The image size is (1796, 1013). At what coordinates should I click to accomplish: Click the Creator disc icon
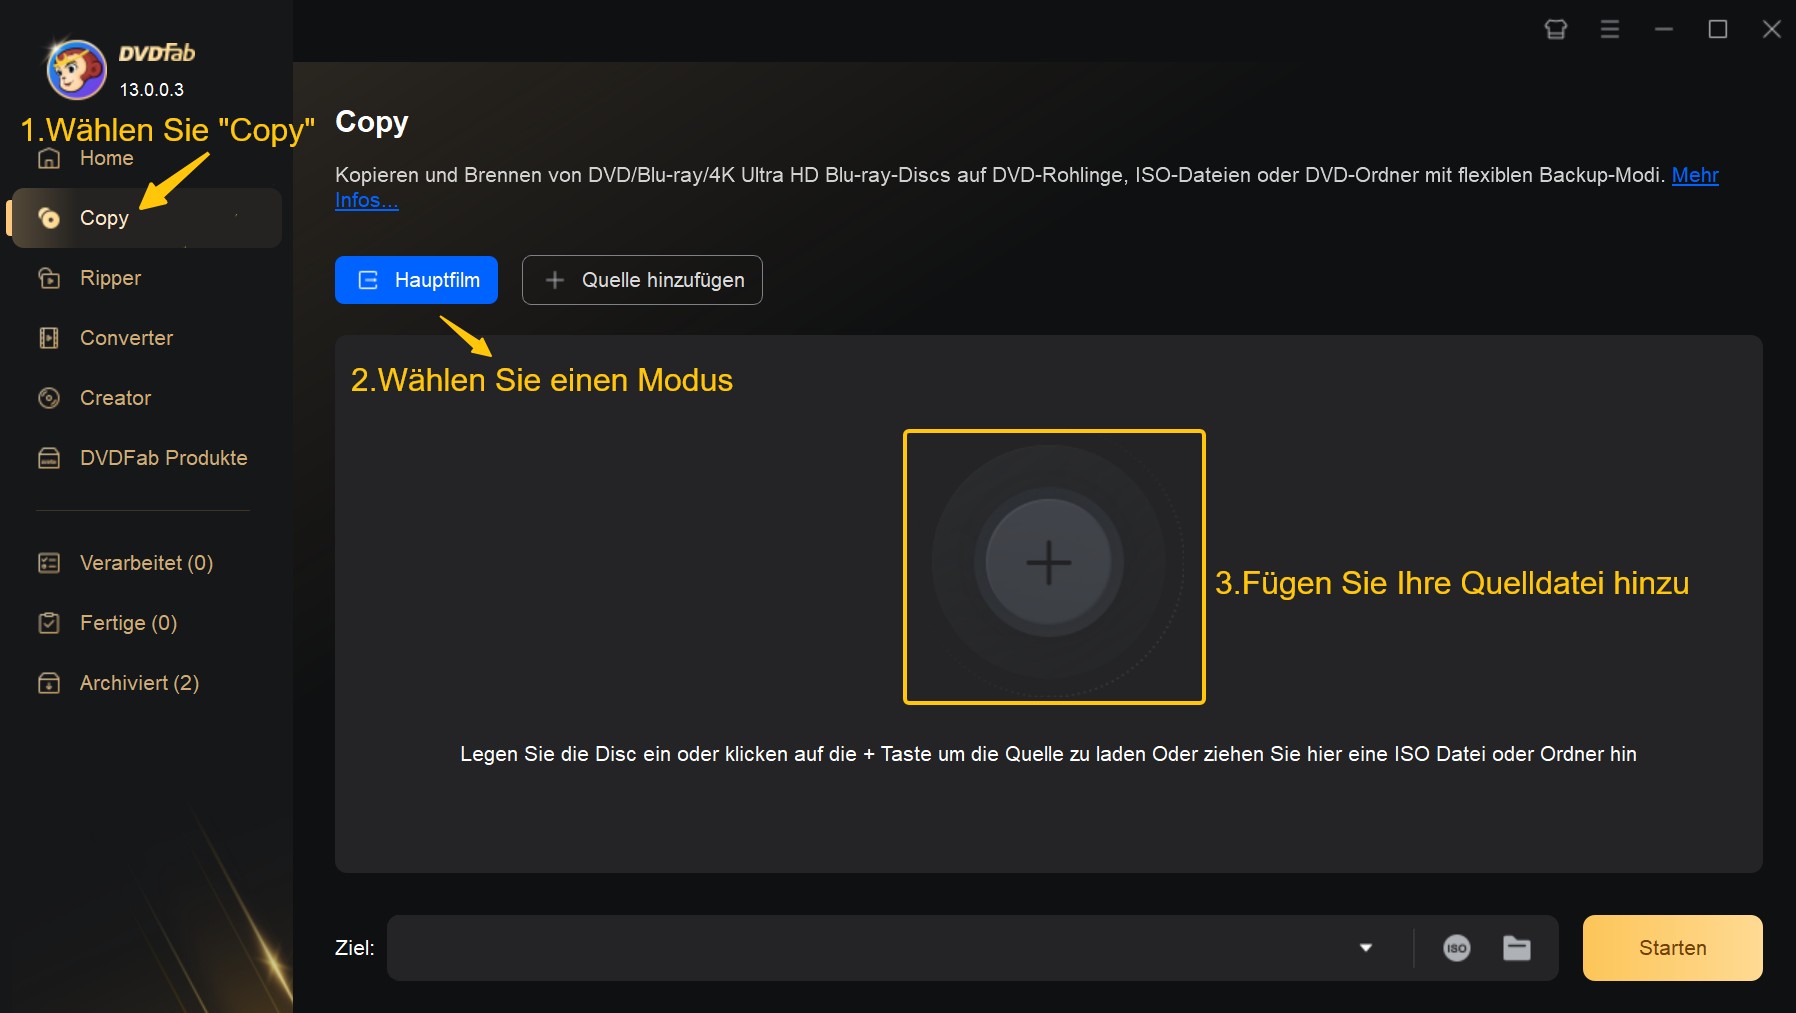click(x=49, y=398)
